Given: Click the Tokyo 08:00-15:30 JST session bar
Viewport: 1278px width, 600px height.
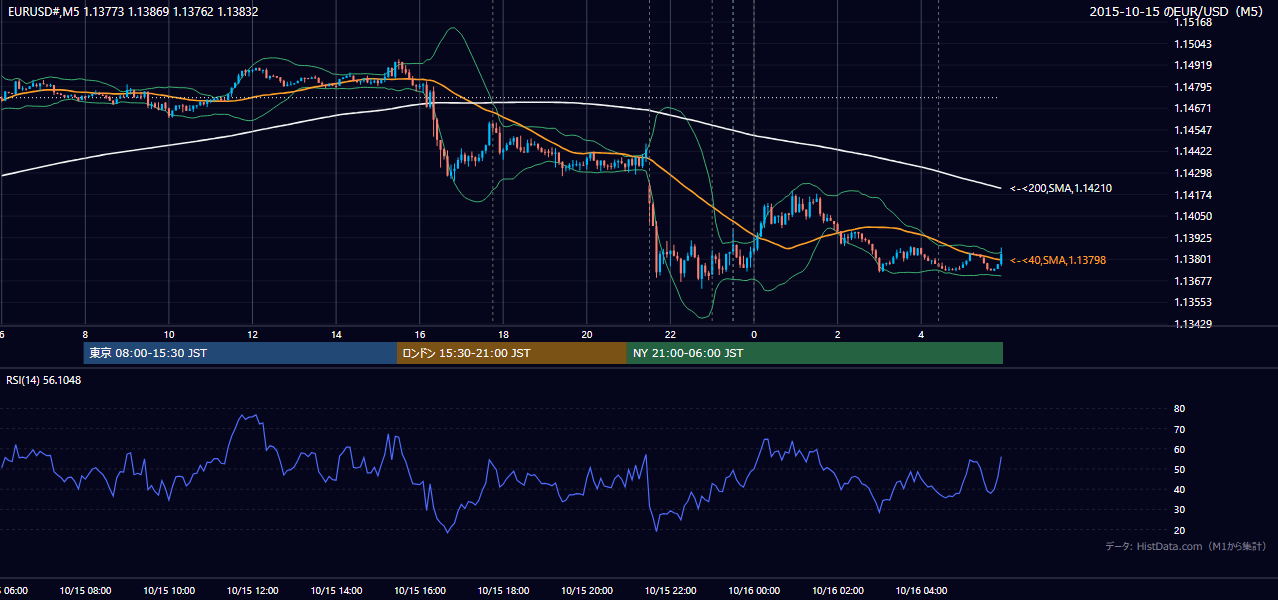Looking at the screenshot, I should click(241, 353).
